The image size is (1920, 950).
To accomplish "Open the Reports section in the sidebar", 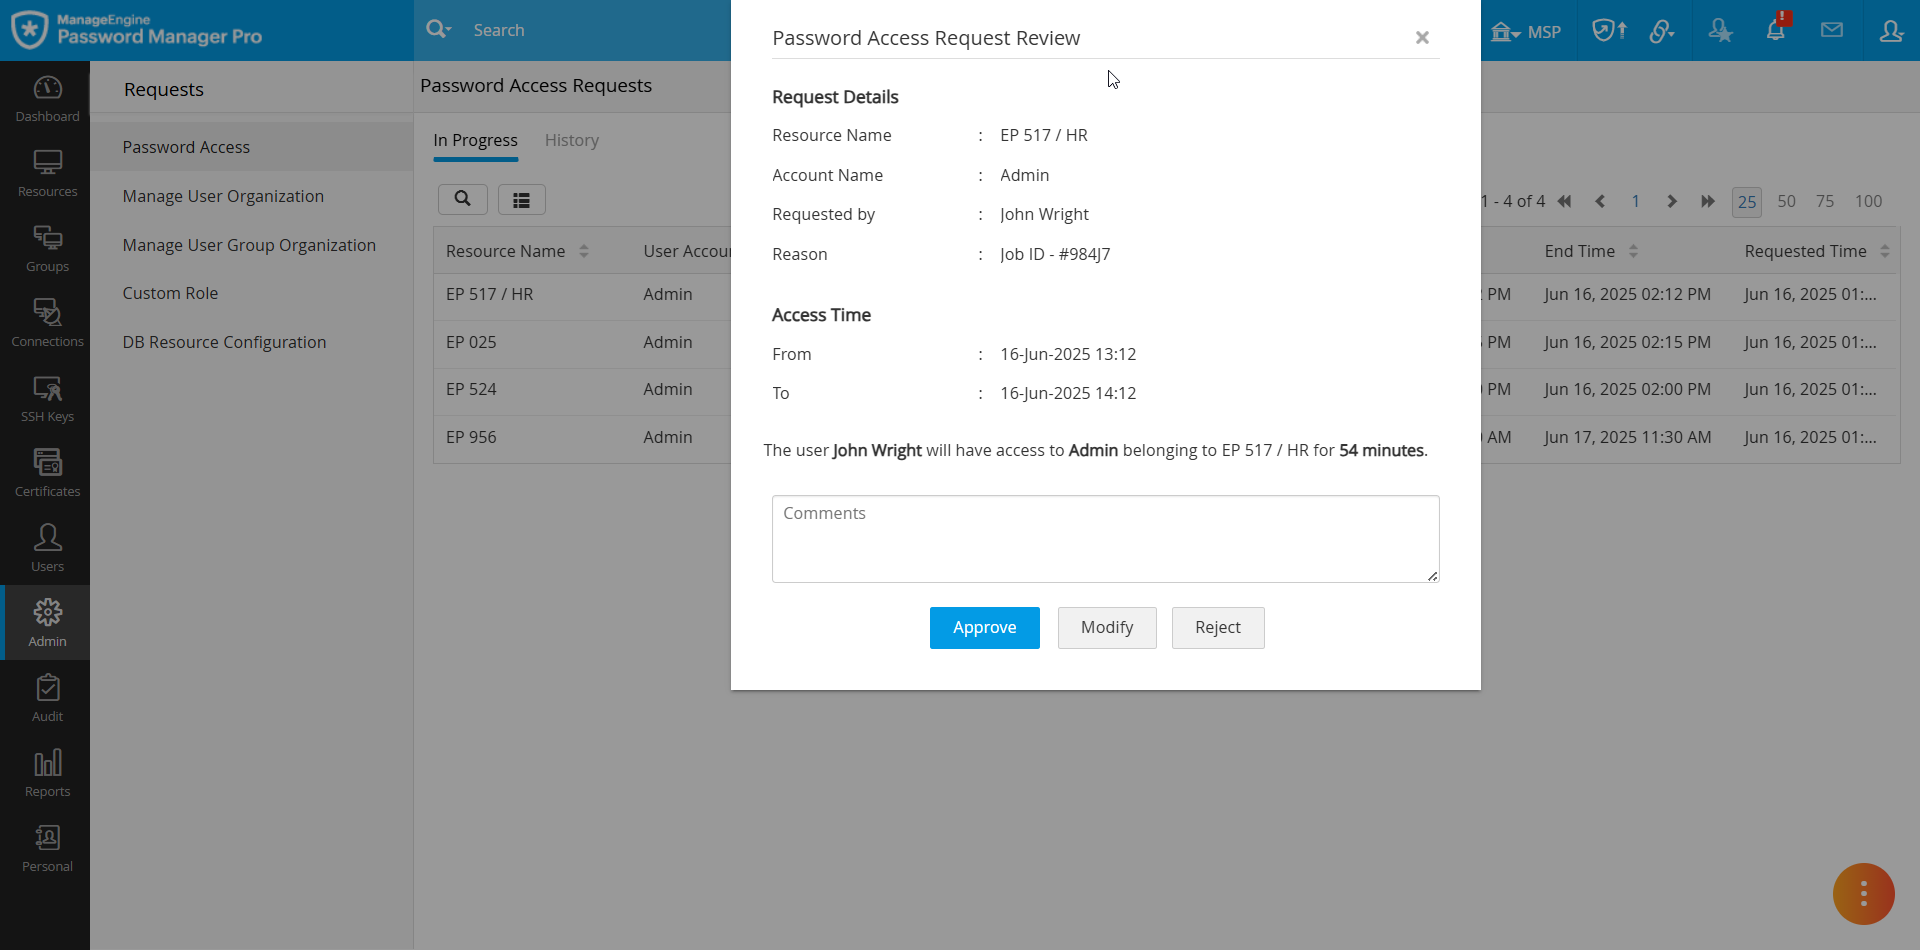I will [x=47, y=771].
